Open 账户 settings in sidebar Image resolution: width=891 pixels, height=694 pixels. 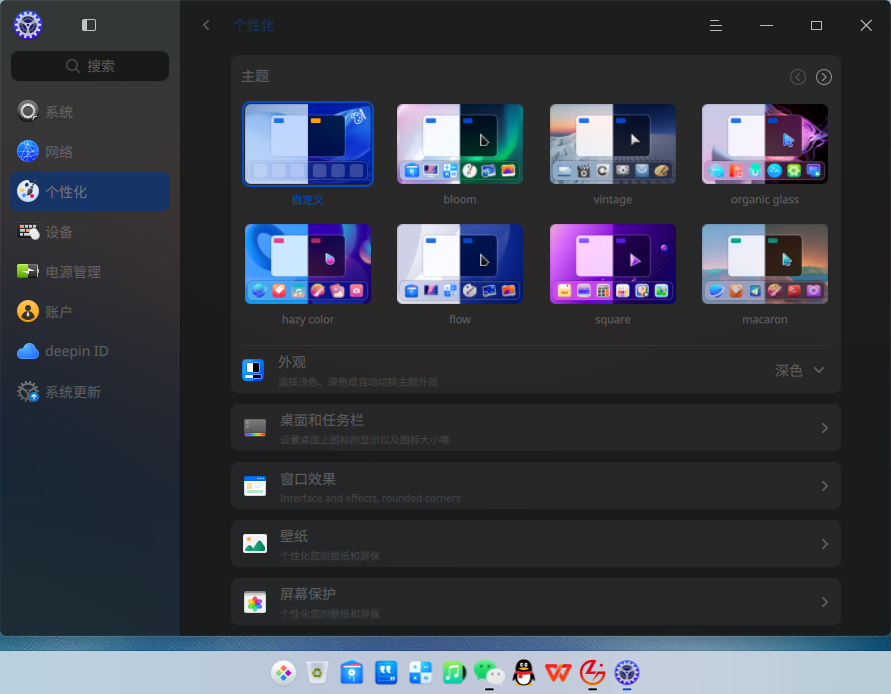pyautogui.click(x=90, y=311)
